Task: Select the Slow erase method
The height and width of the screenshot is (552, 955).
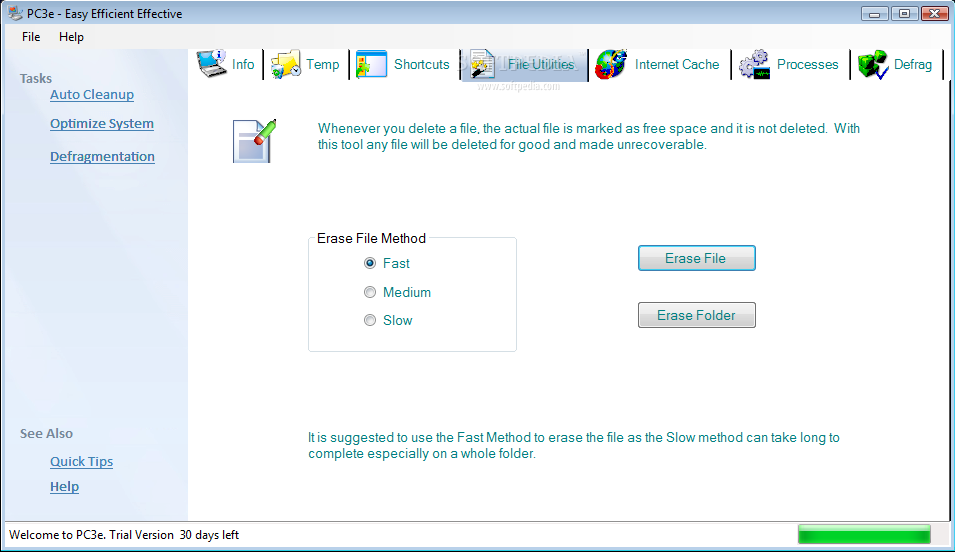Action: tap(370, 320)
